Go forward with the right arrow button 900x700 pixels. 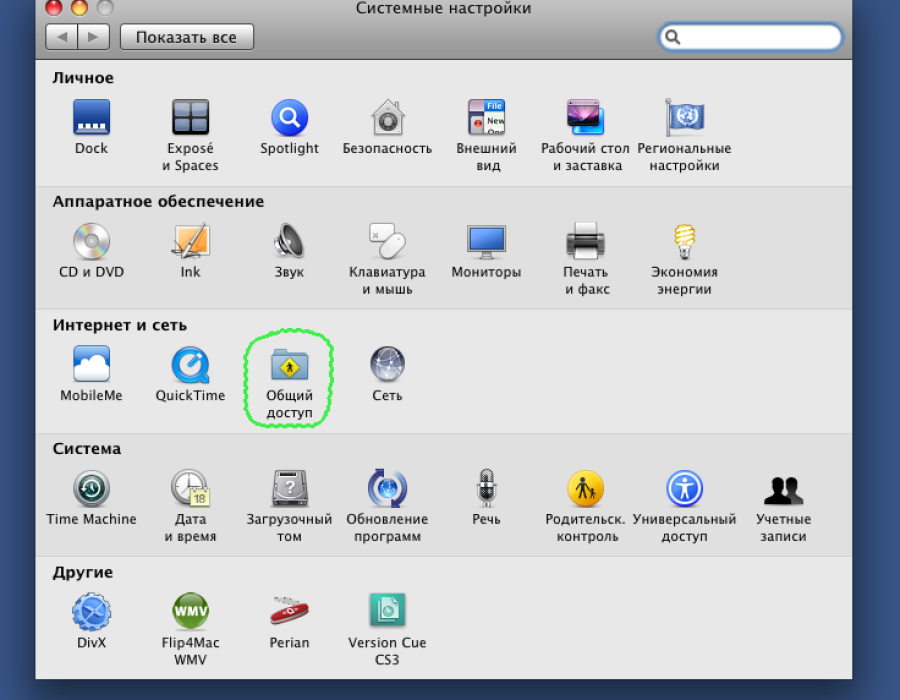[94, 37]
